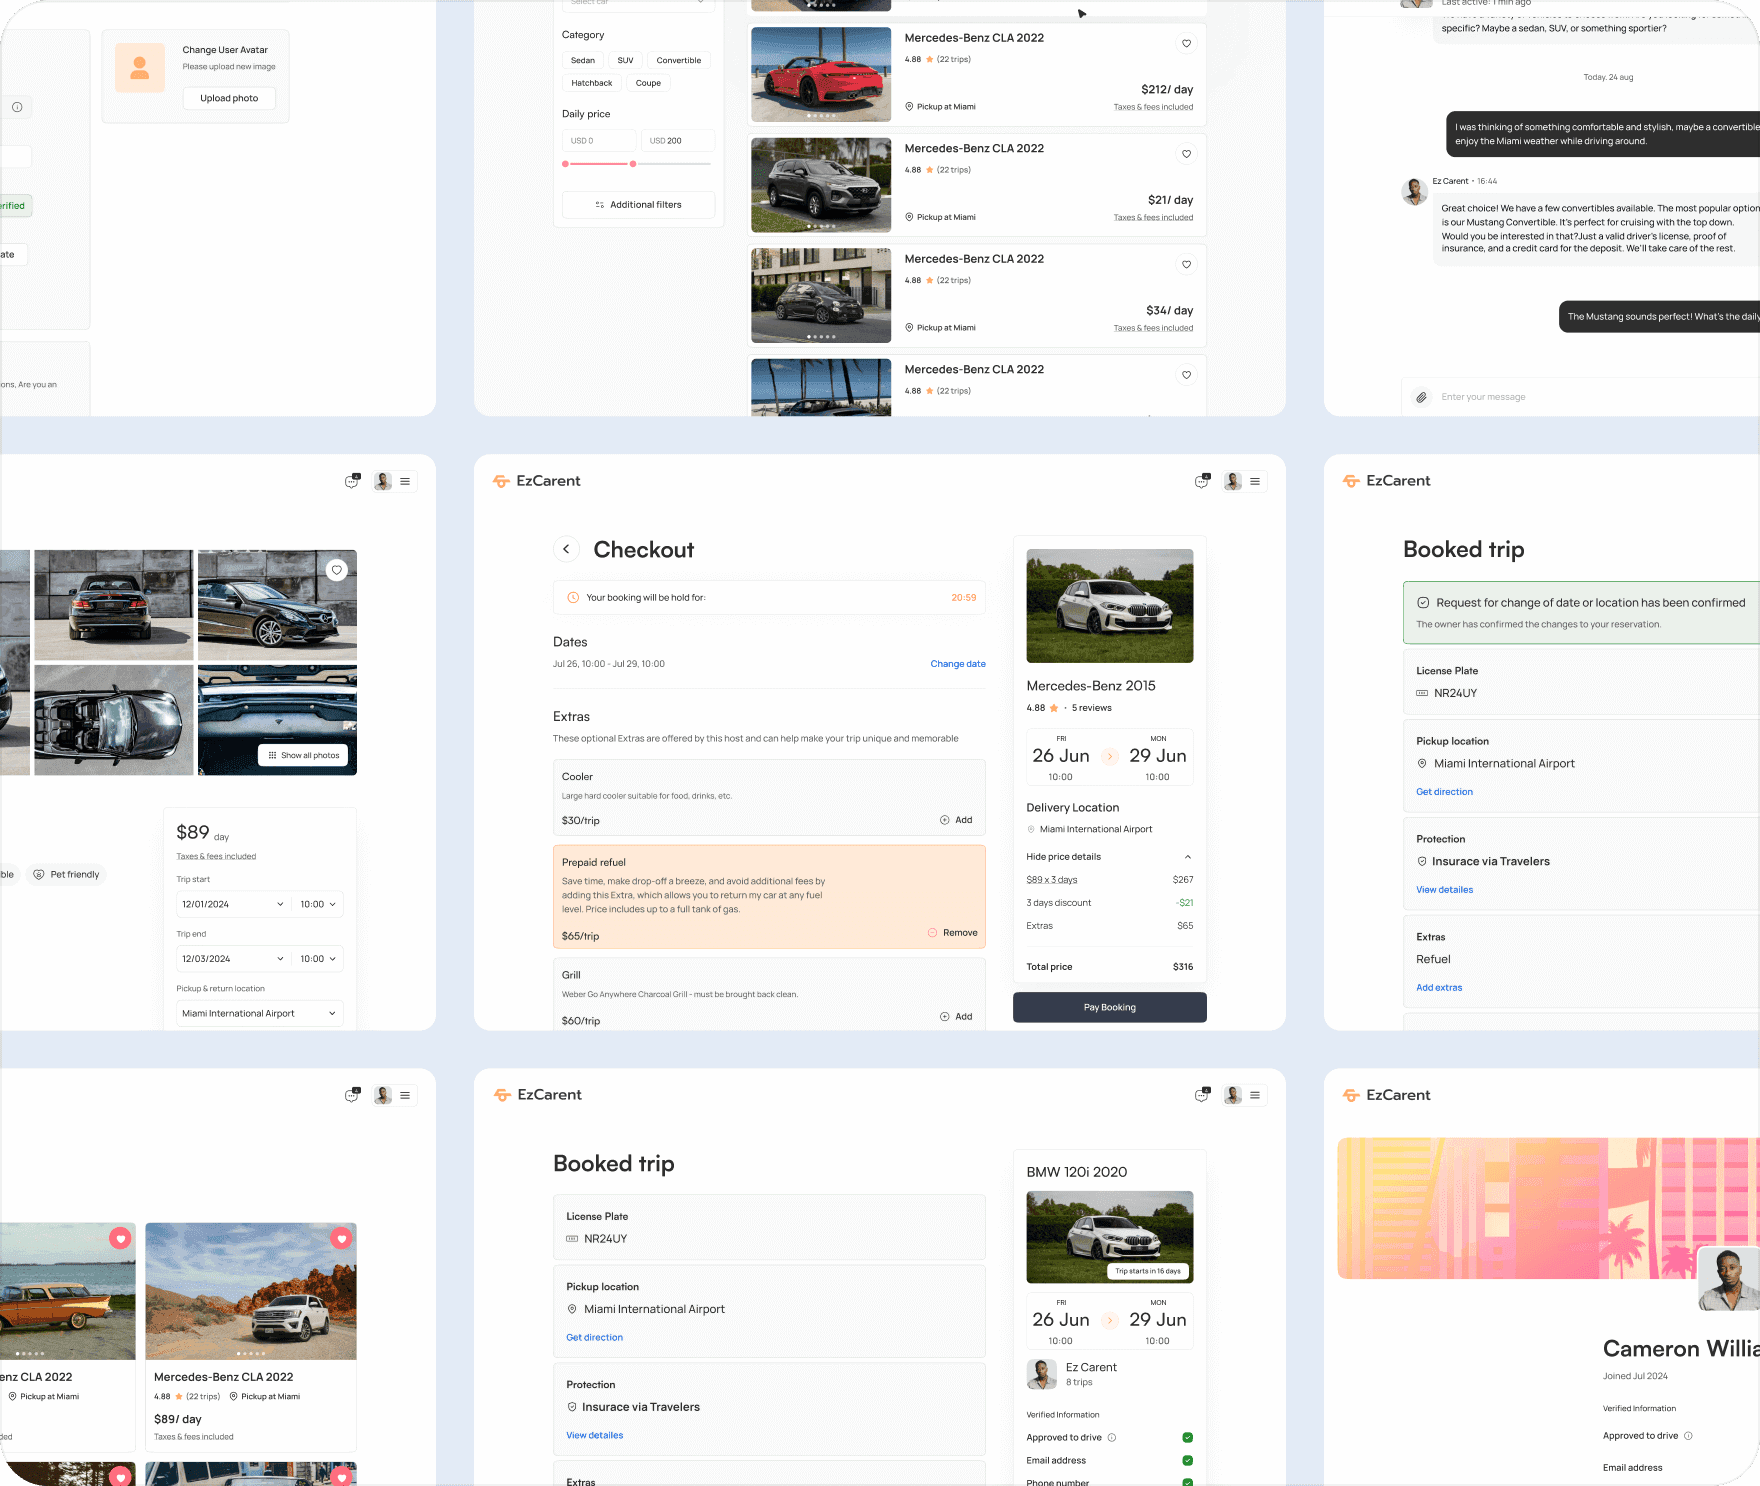
Task: Click Pay Booking button
Action: coord(1110,1008)
